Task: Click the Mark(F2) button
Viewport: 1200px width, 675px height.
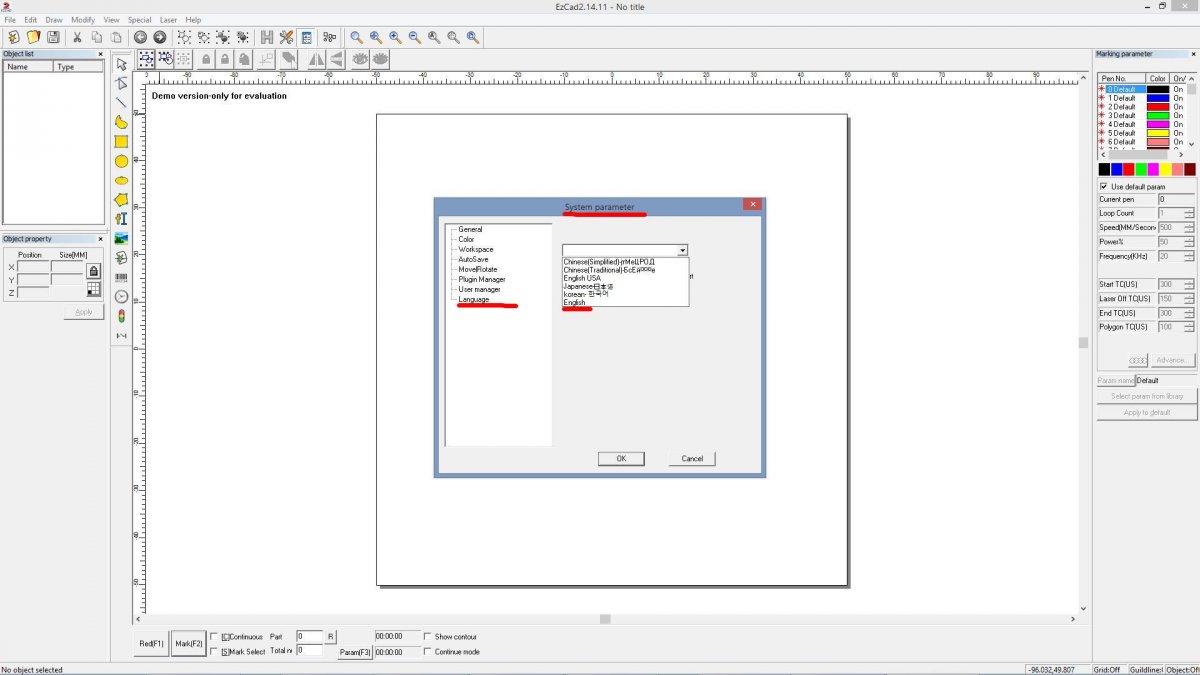Action: (x=189, y=644)
